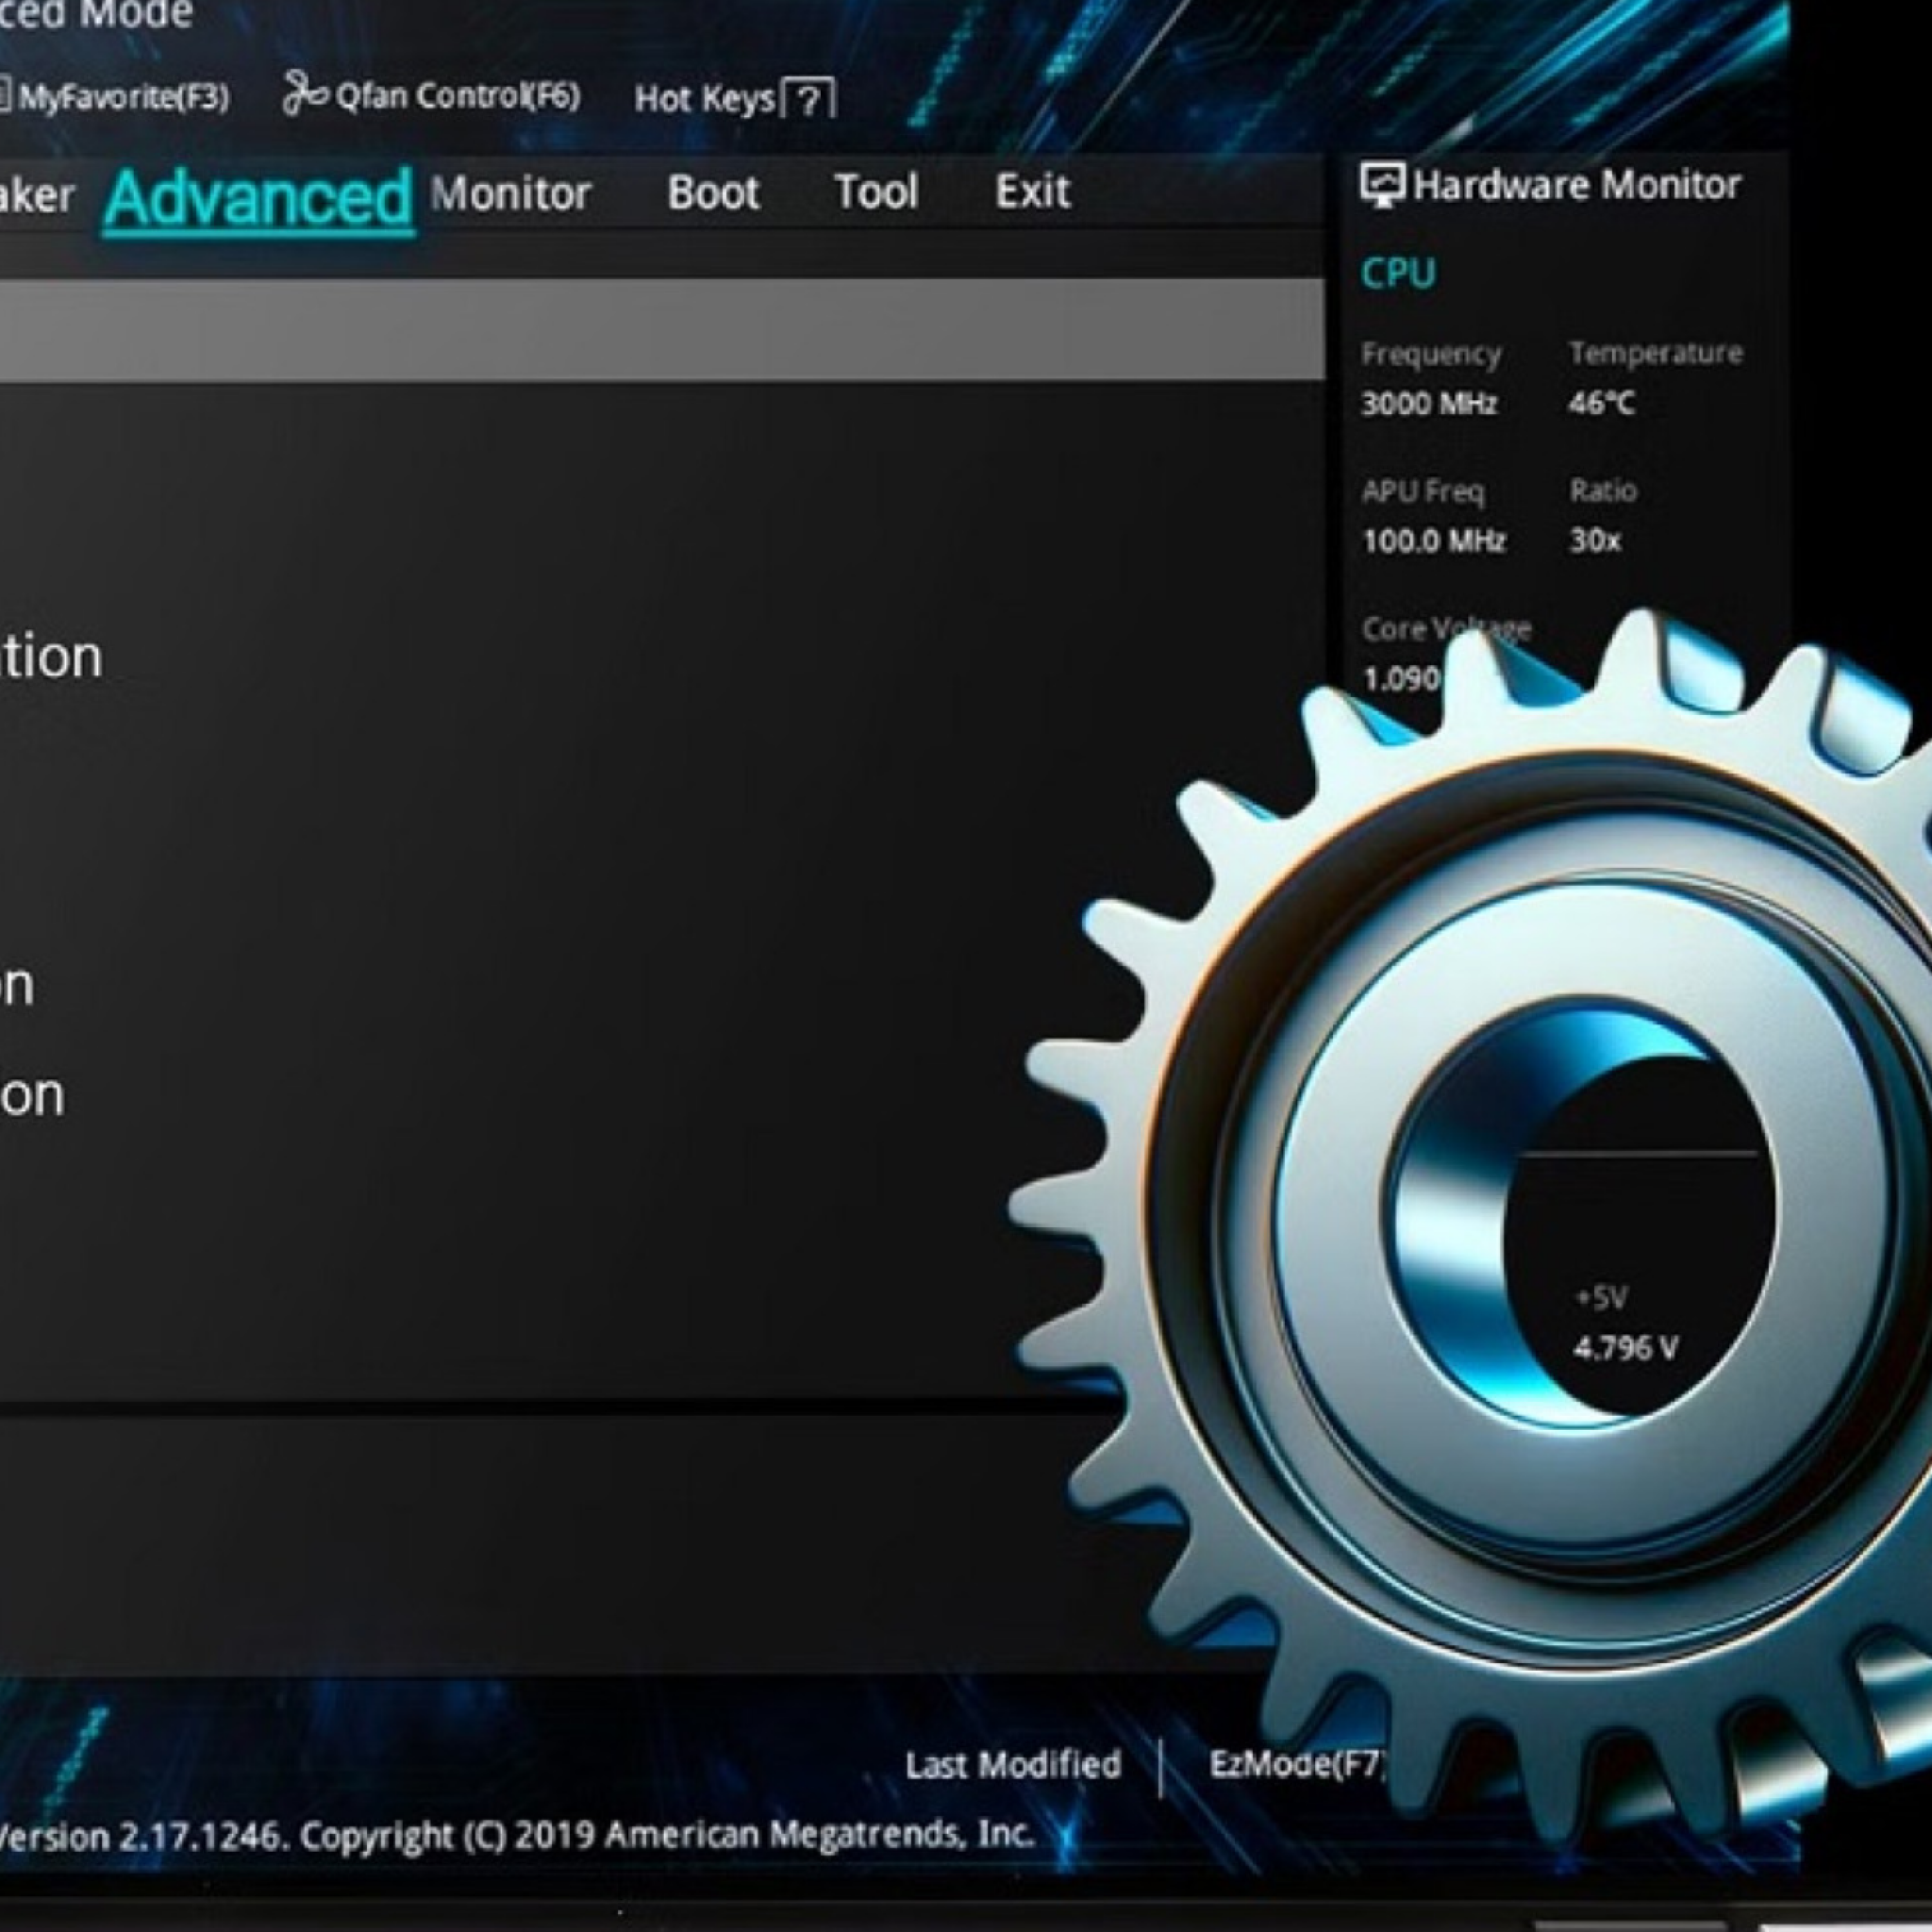Click the Hot Keys question mark icon

(809, 99)
